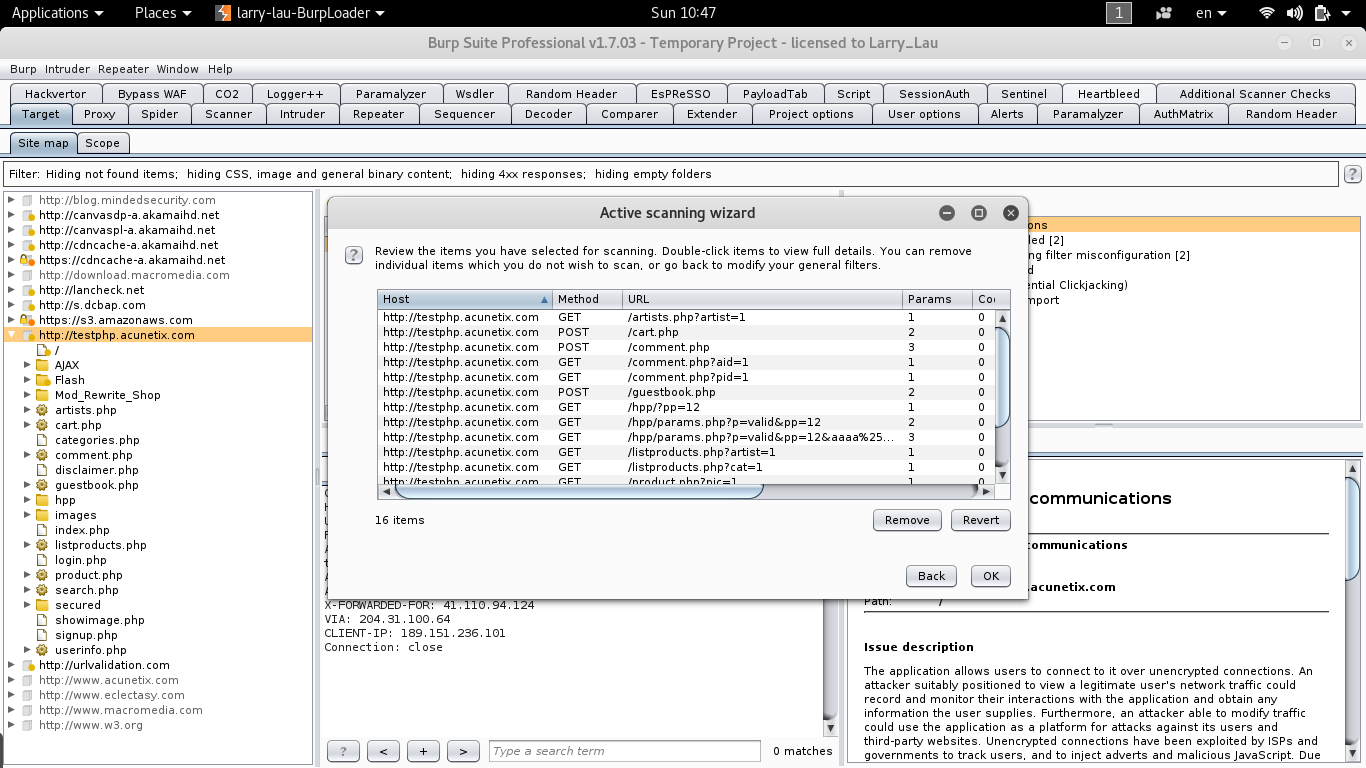Click the lock icon for https://s3.amazonaws.com
Viewport: 1366px width, 768px height.
pyautogui.click(x=28, y=320)
